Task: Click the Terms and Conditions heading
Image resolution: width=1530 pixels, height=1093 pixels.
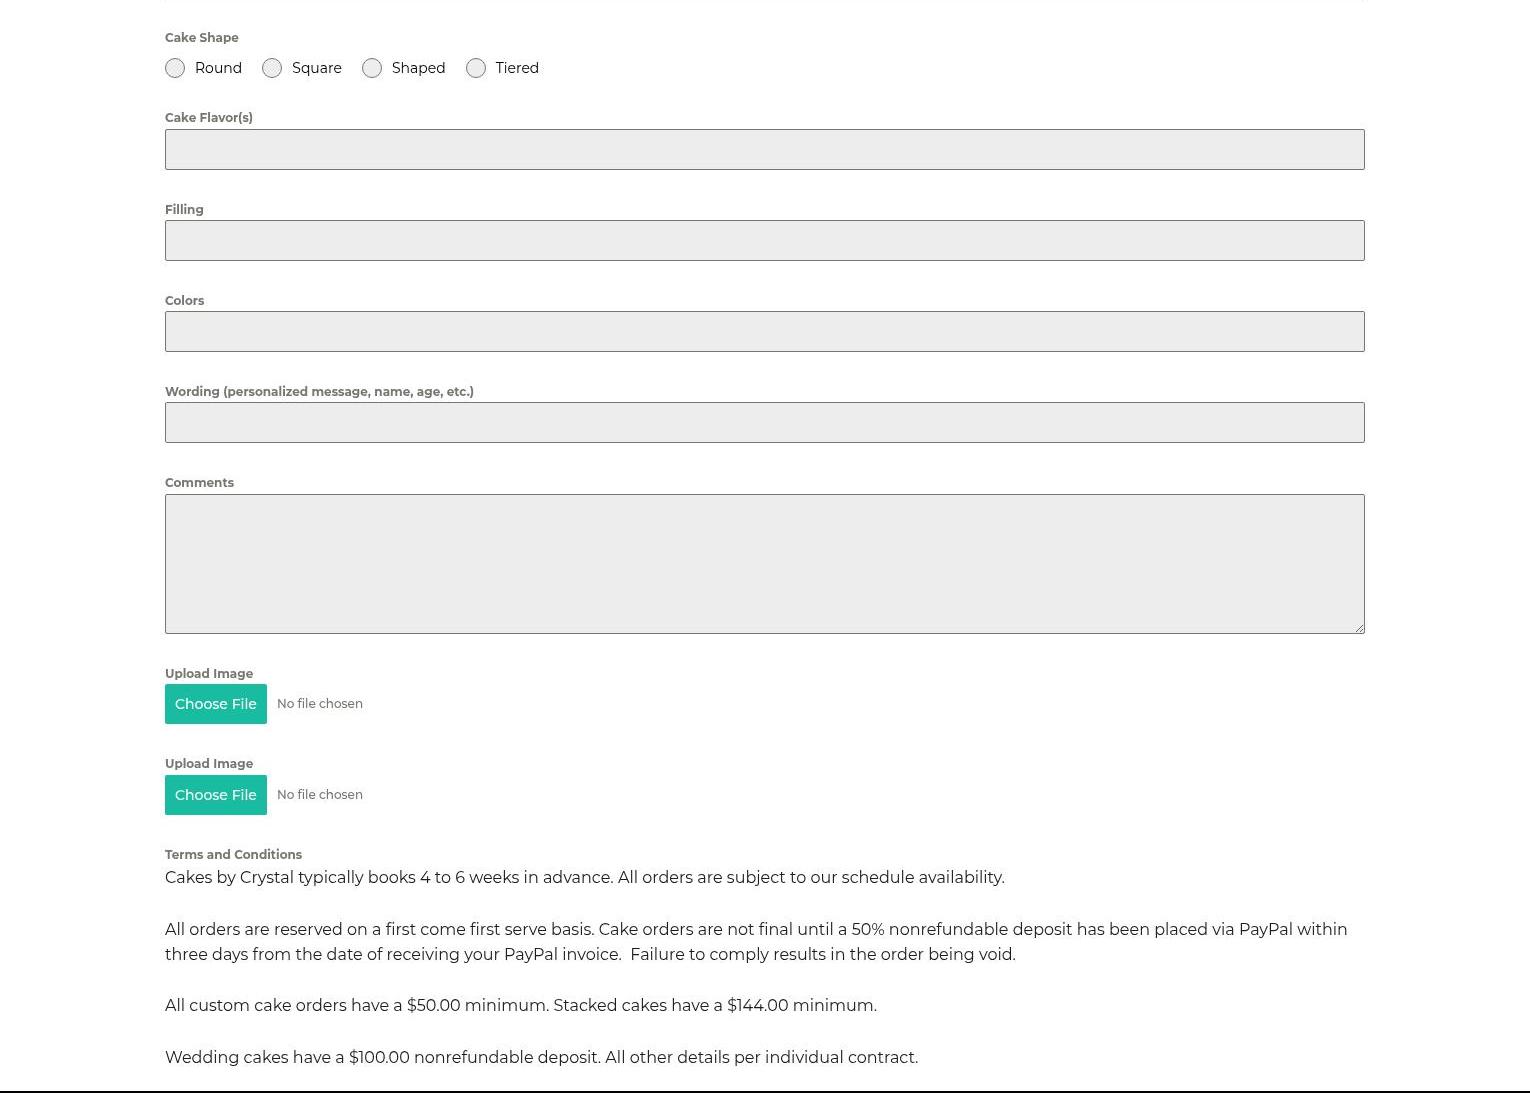Action: coord(233,854)
